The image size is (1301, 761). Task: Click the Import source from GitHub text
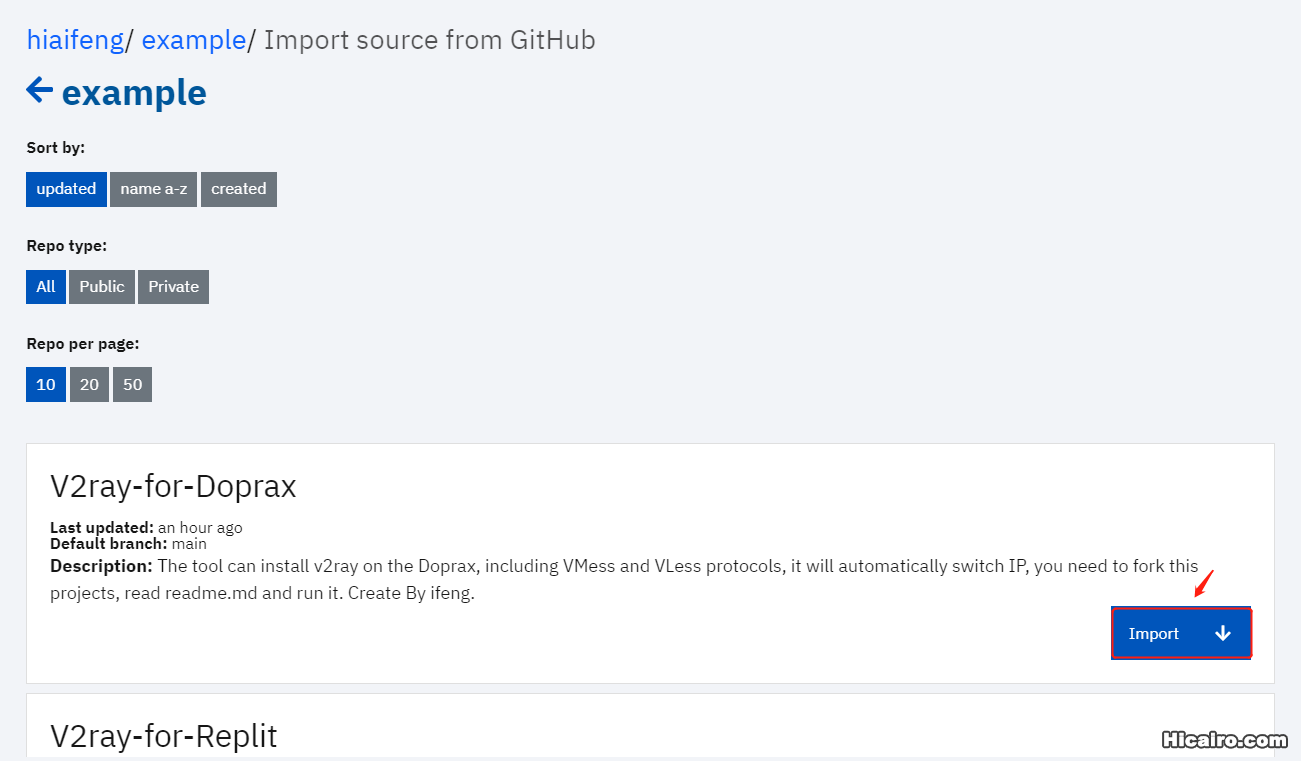pos(429,40)
